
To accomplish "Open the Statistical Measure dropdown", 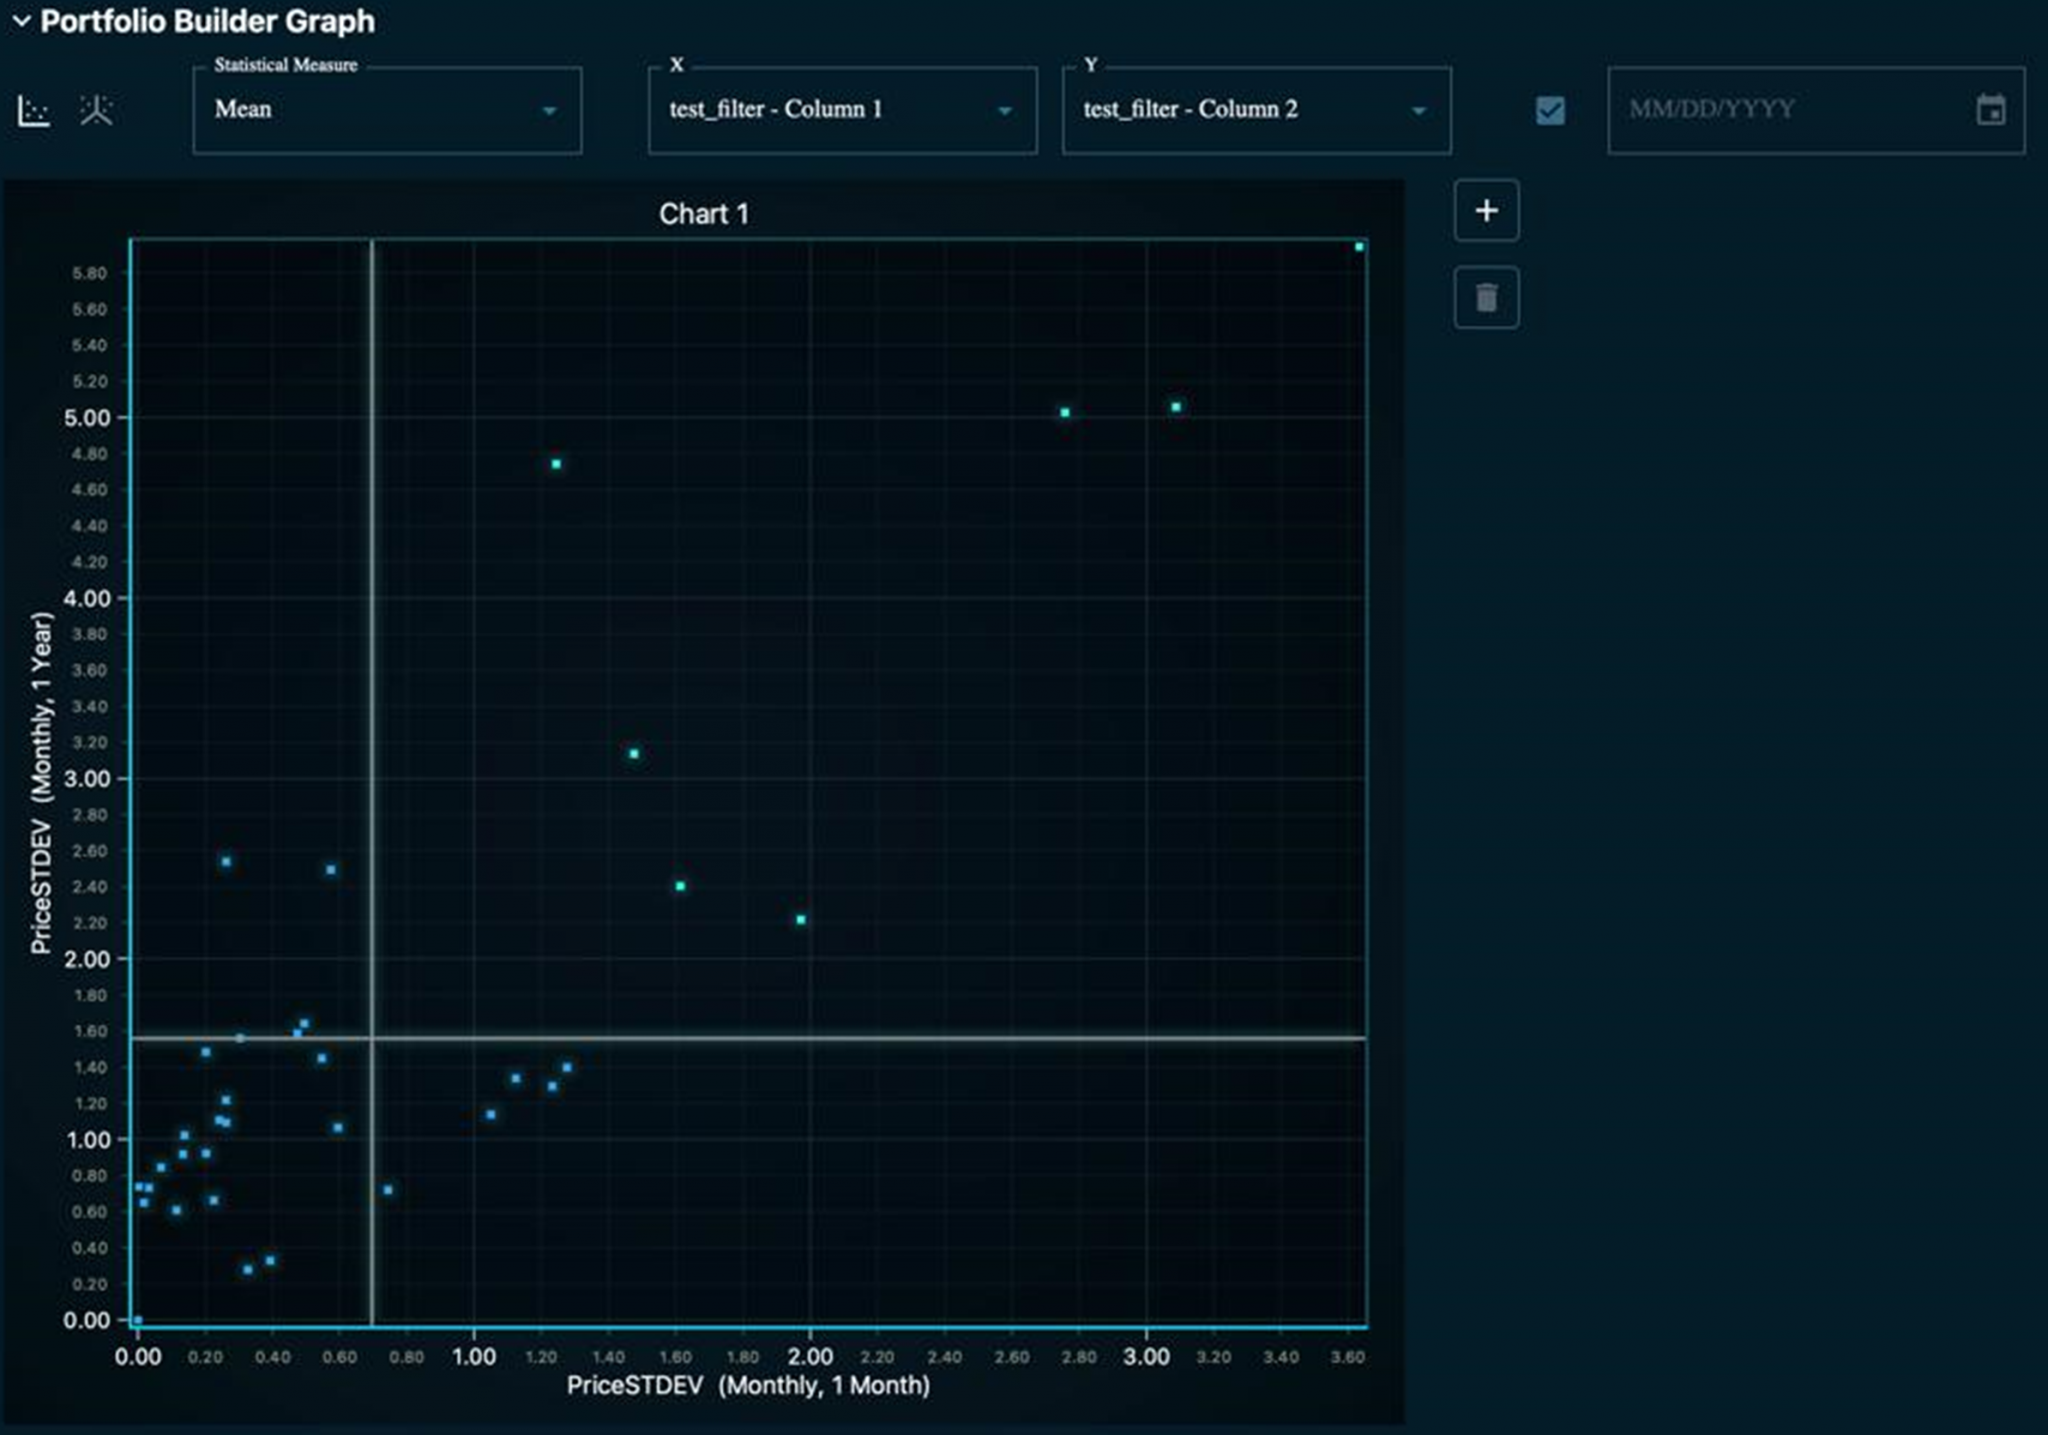I will click(548, 111).
